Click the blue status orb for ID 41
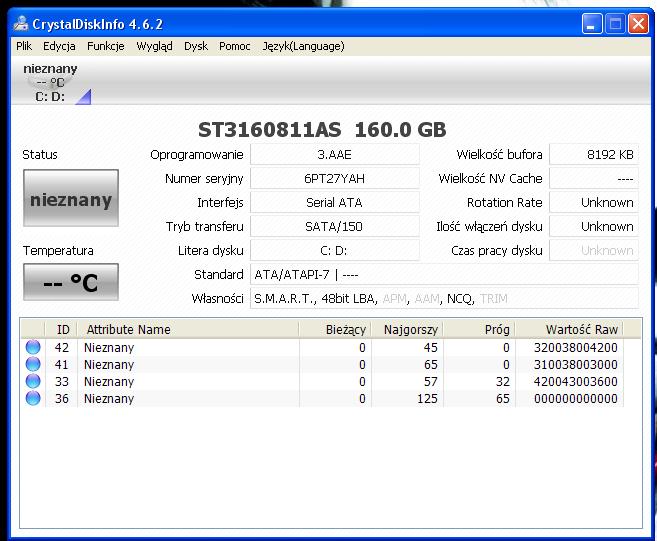This screenshot has height=541, width=657. [33, 364]
